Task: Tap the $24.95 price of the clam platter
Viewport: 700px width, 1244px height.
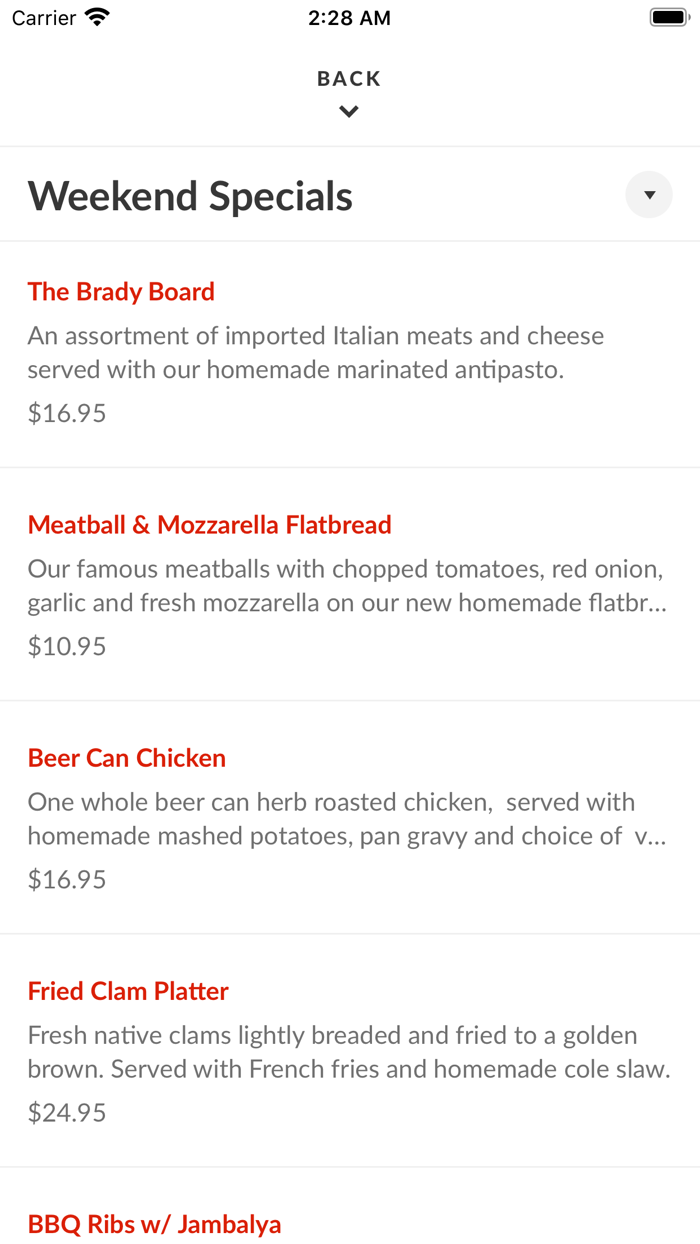Action: tap(66, 1111)
